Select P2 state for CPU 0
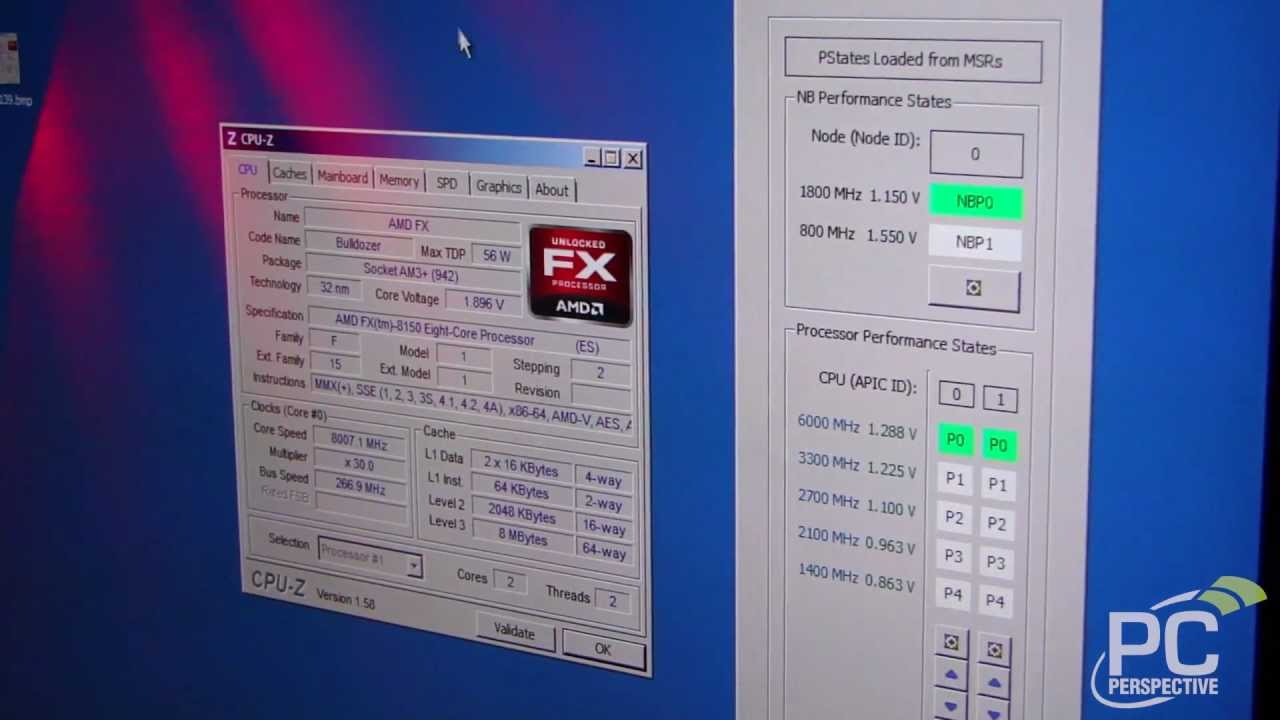Screen dimensions: 1280x720 pos(954,518)
